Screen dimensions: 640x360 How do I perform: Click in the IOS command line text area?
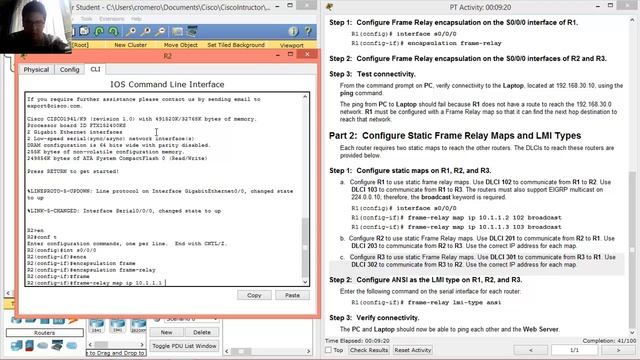coord(164,189)
